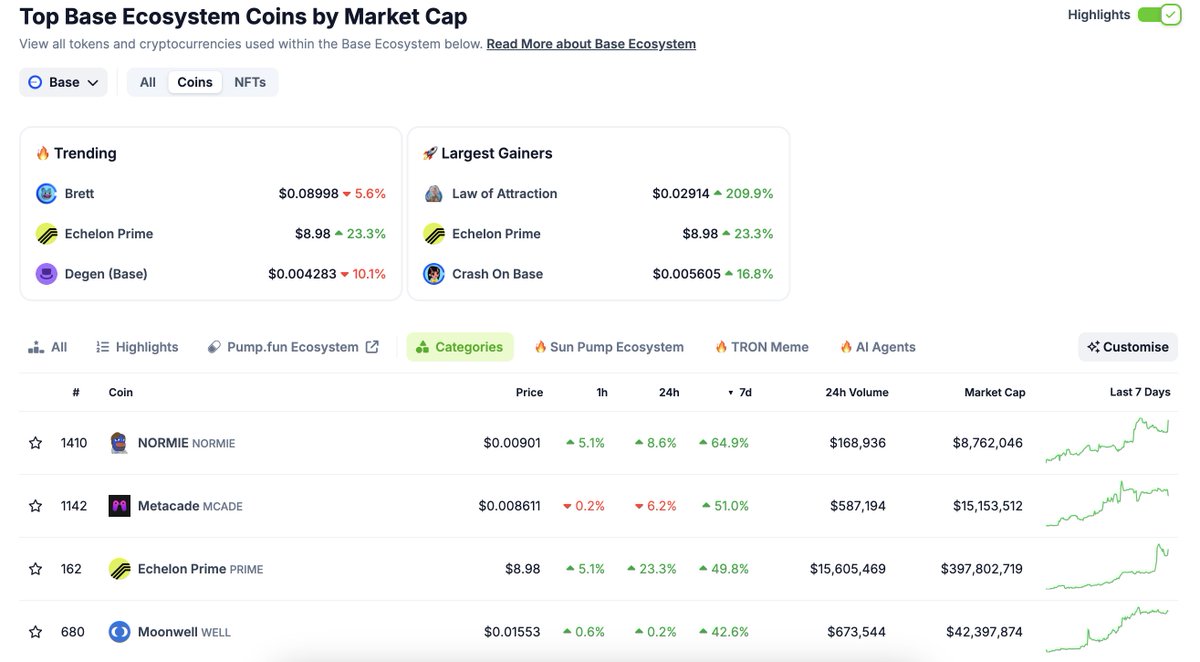Click Metacade 7-day sparkline chart

[1107, 504]
